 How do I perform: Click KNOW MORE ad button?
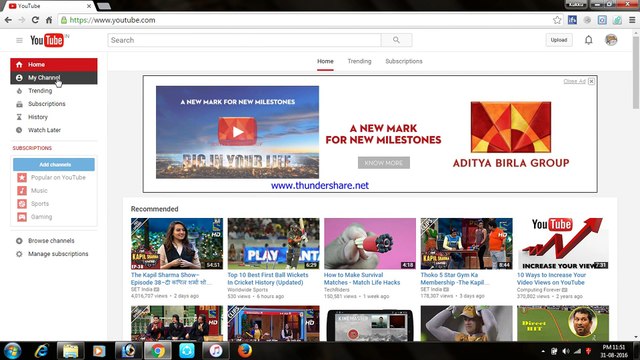(x=384, y=163)
